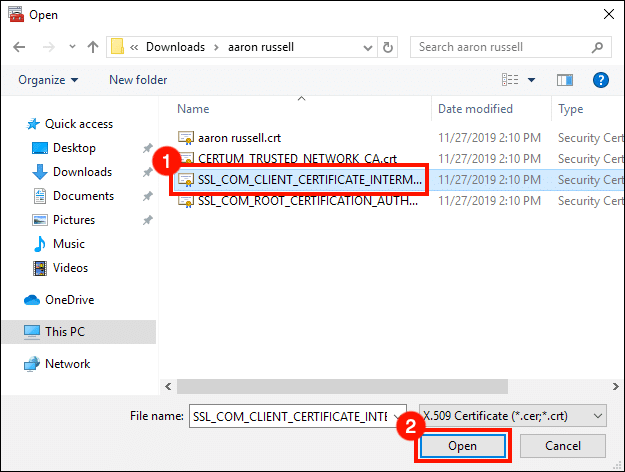Open the Help question mark icon
Image resolution: width=625 pixels, height=472 pixels.
click(x=601, y=80)
